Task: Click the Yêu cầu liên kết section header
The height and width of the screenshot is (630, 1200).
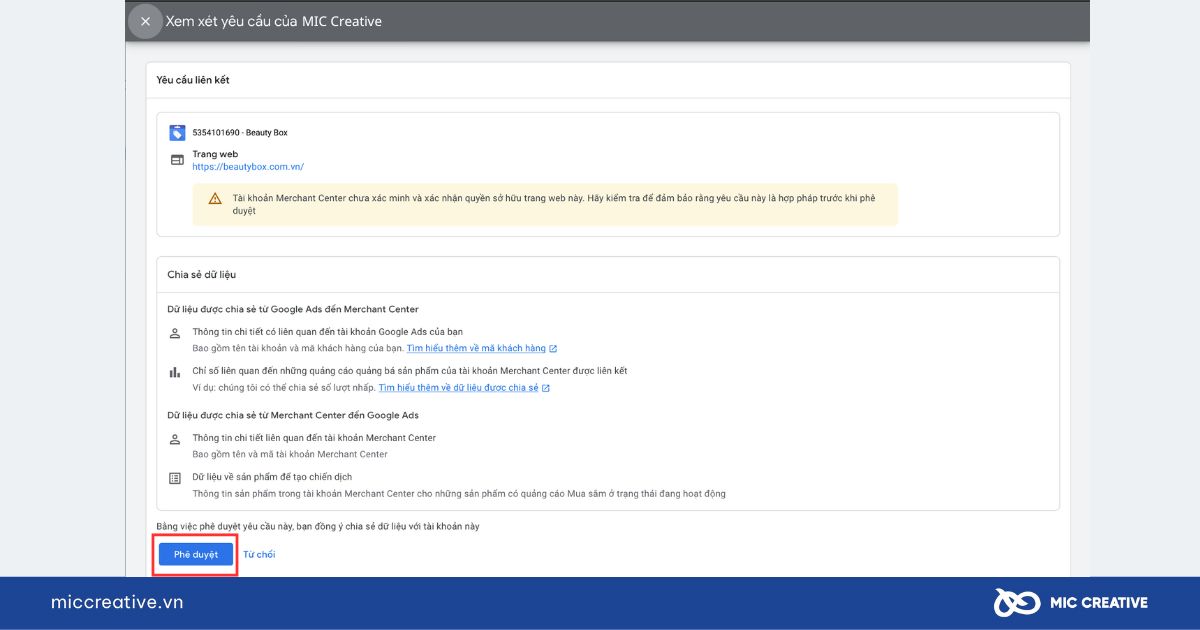Action: pos(193,80)
